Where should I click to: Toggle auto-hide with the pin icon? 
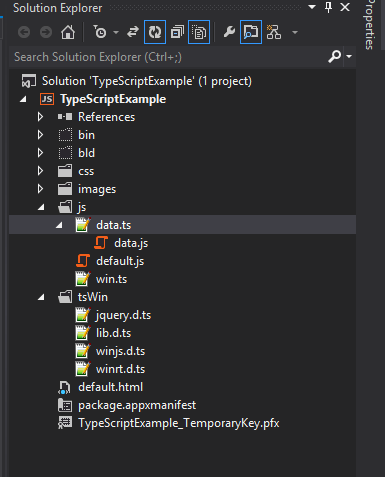328,7
